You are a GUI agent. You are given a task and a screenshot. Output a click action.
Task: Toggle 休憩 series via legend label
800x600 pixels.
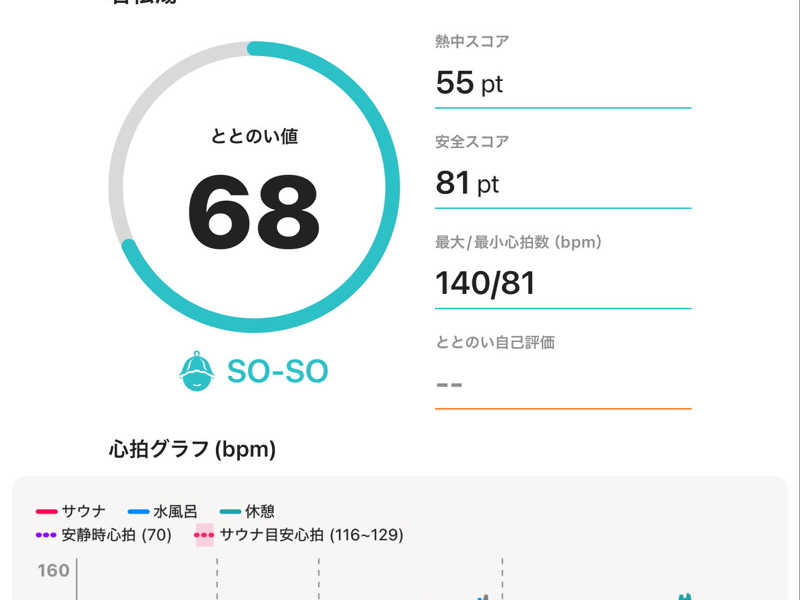pyautogui.click(x=260, y=511)
